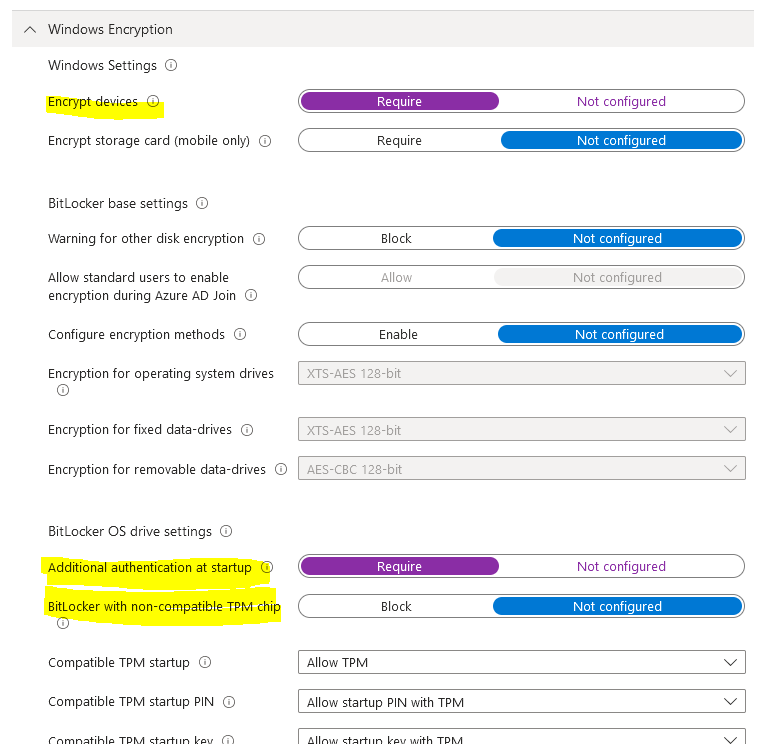
Task: Open Encryption for operating system drives dropdown
Action: coord(521,374)
